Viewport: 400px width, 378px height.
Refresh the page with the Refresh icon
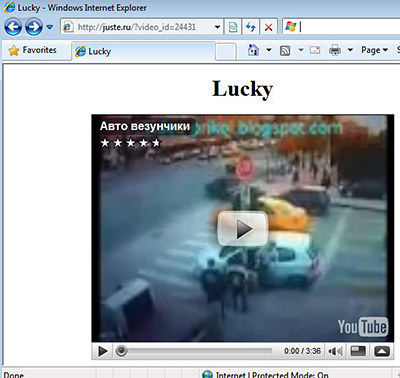pos(250,27)
